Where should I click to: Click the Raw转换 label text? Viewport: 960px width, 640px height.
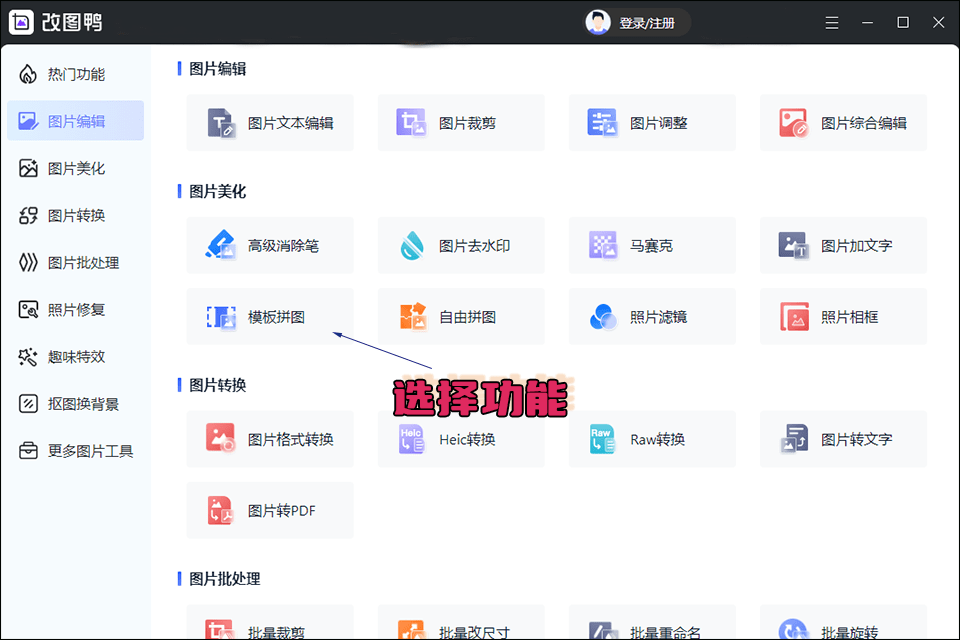click(658, 439)
